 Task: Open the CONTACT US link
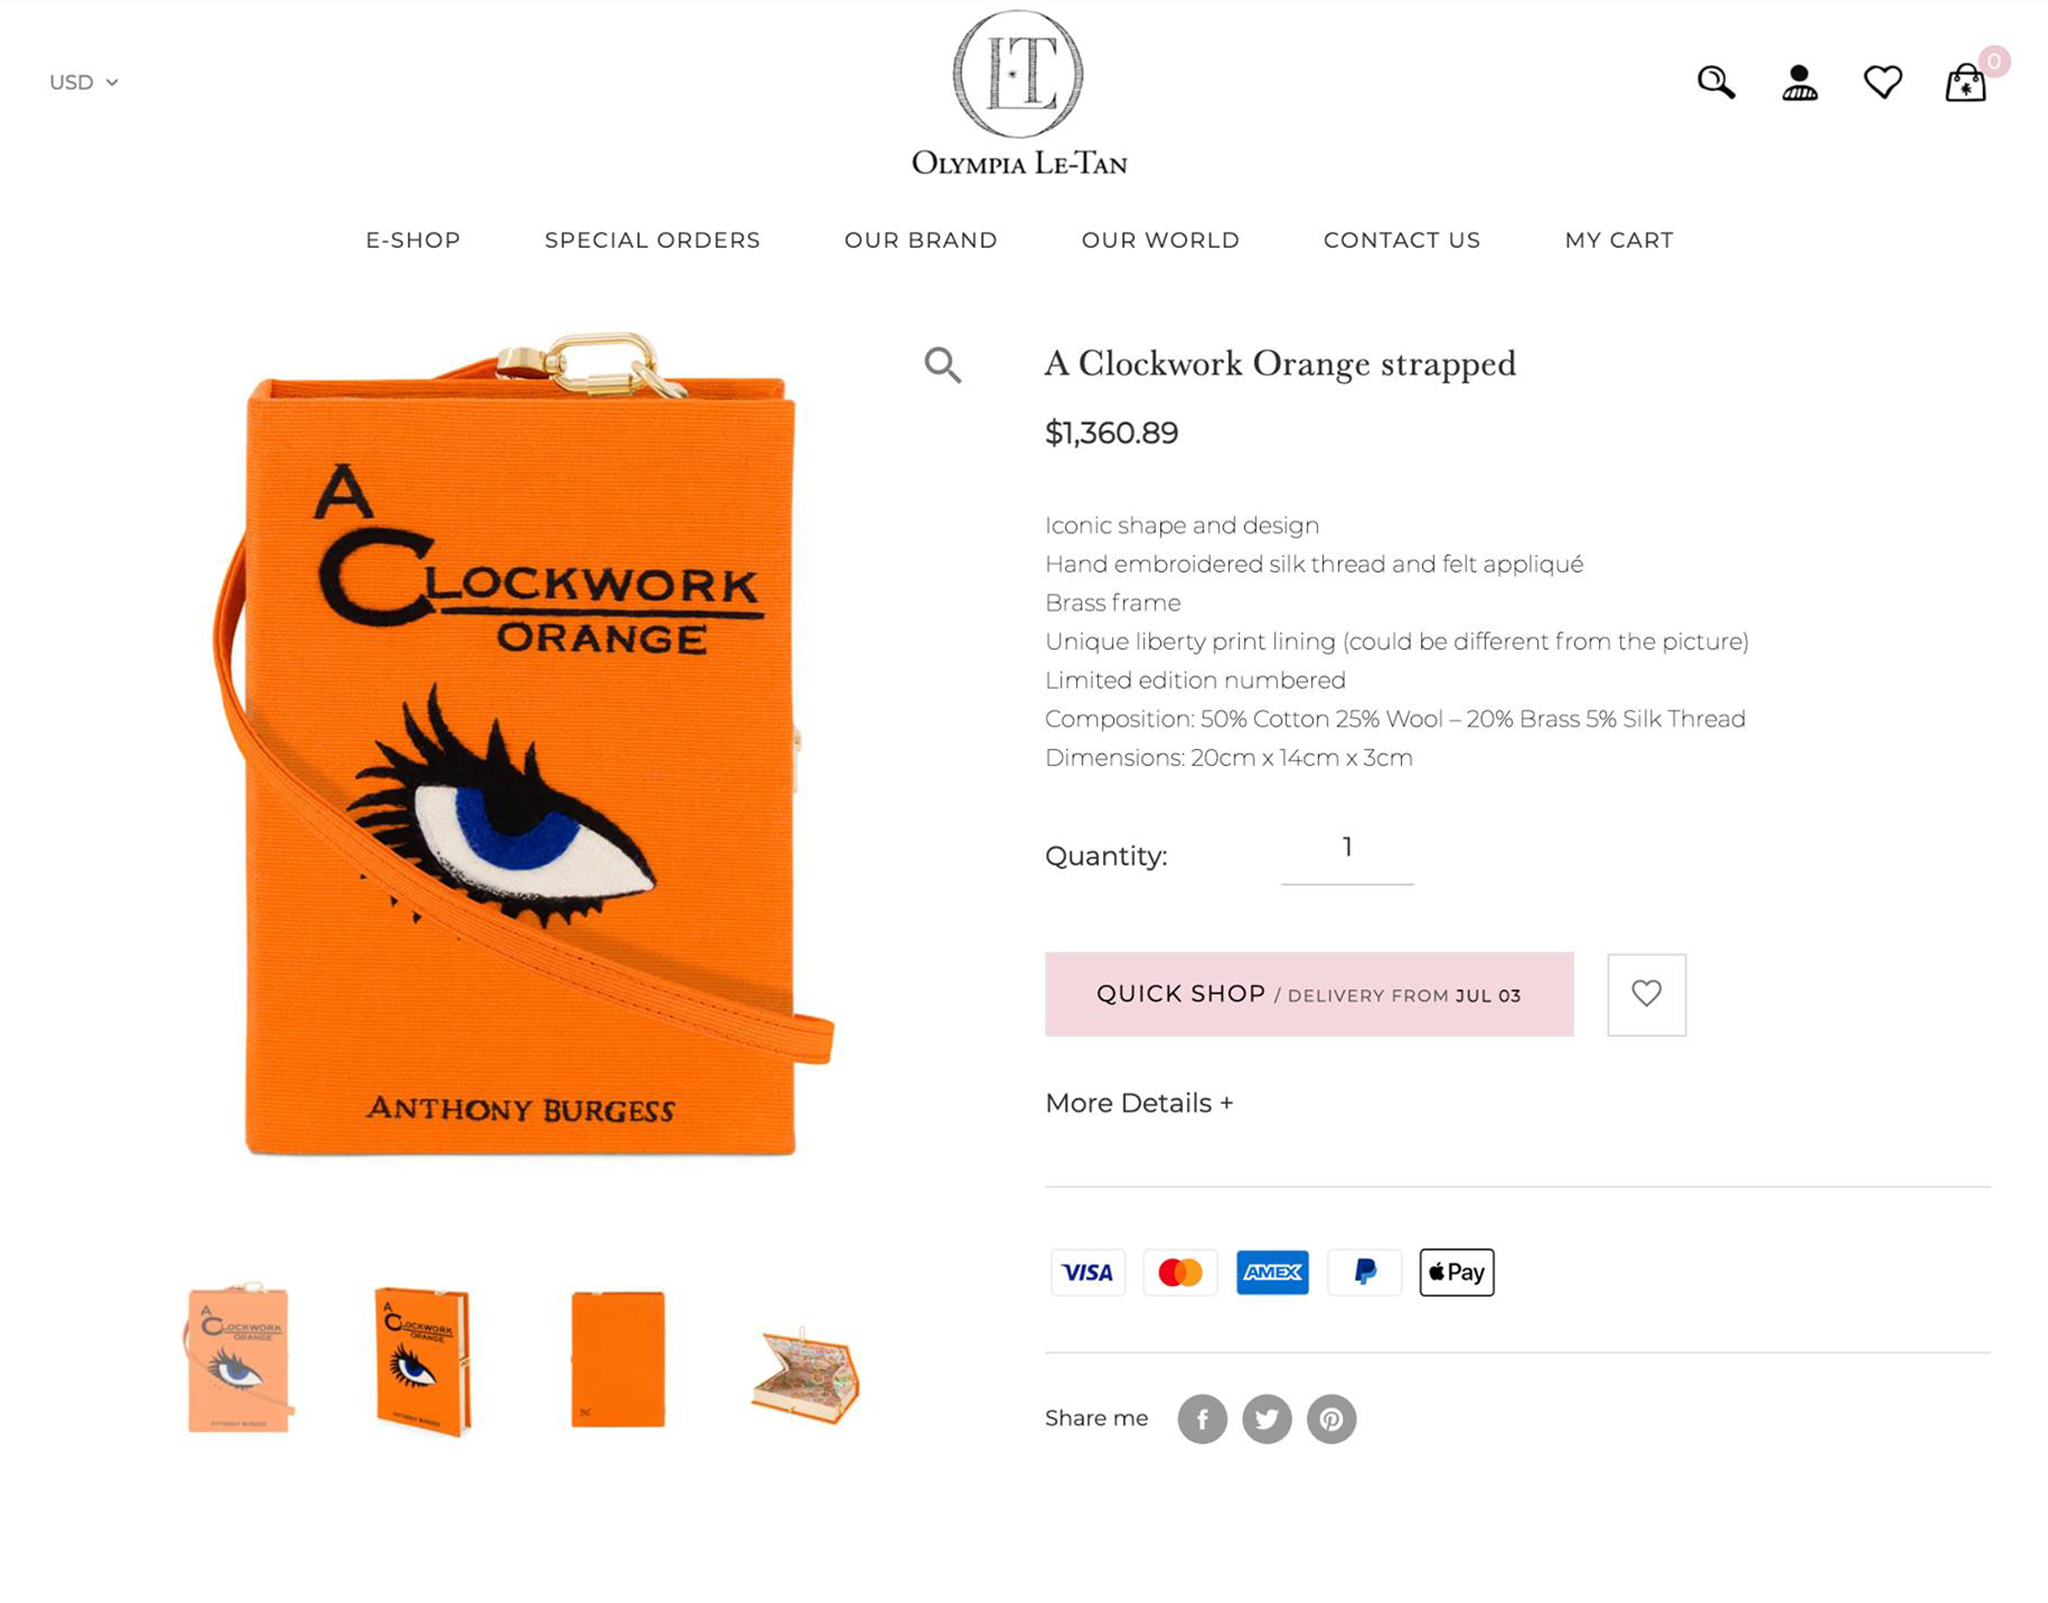pyautogui.click(x=1401, y=240)
